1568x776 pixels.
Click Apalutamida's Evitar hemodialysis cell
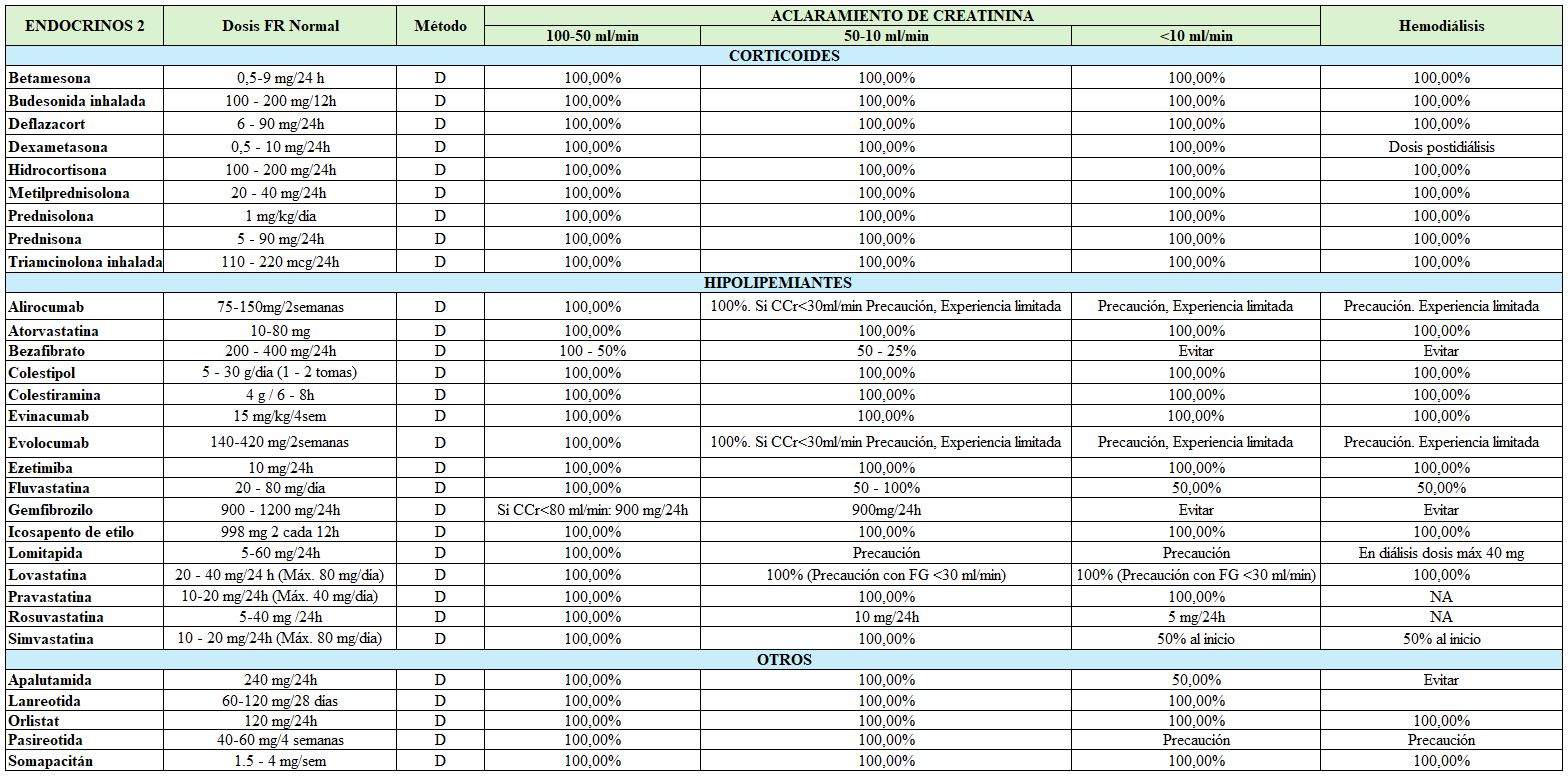coord(1441,680)
